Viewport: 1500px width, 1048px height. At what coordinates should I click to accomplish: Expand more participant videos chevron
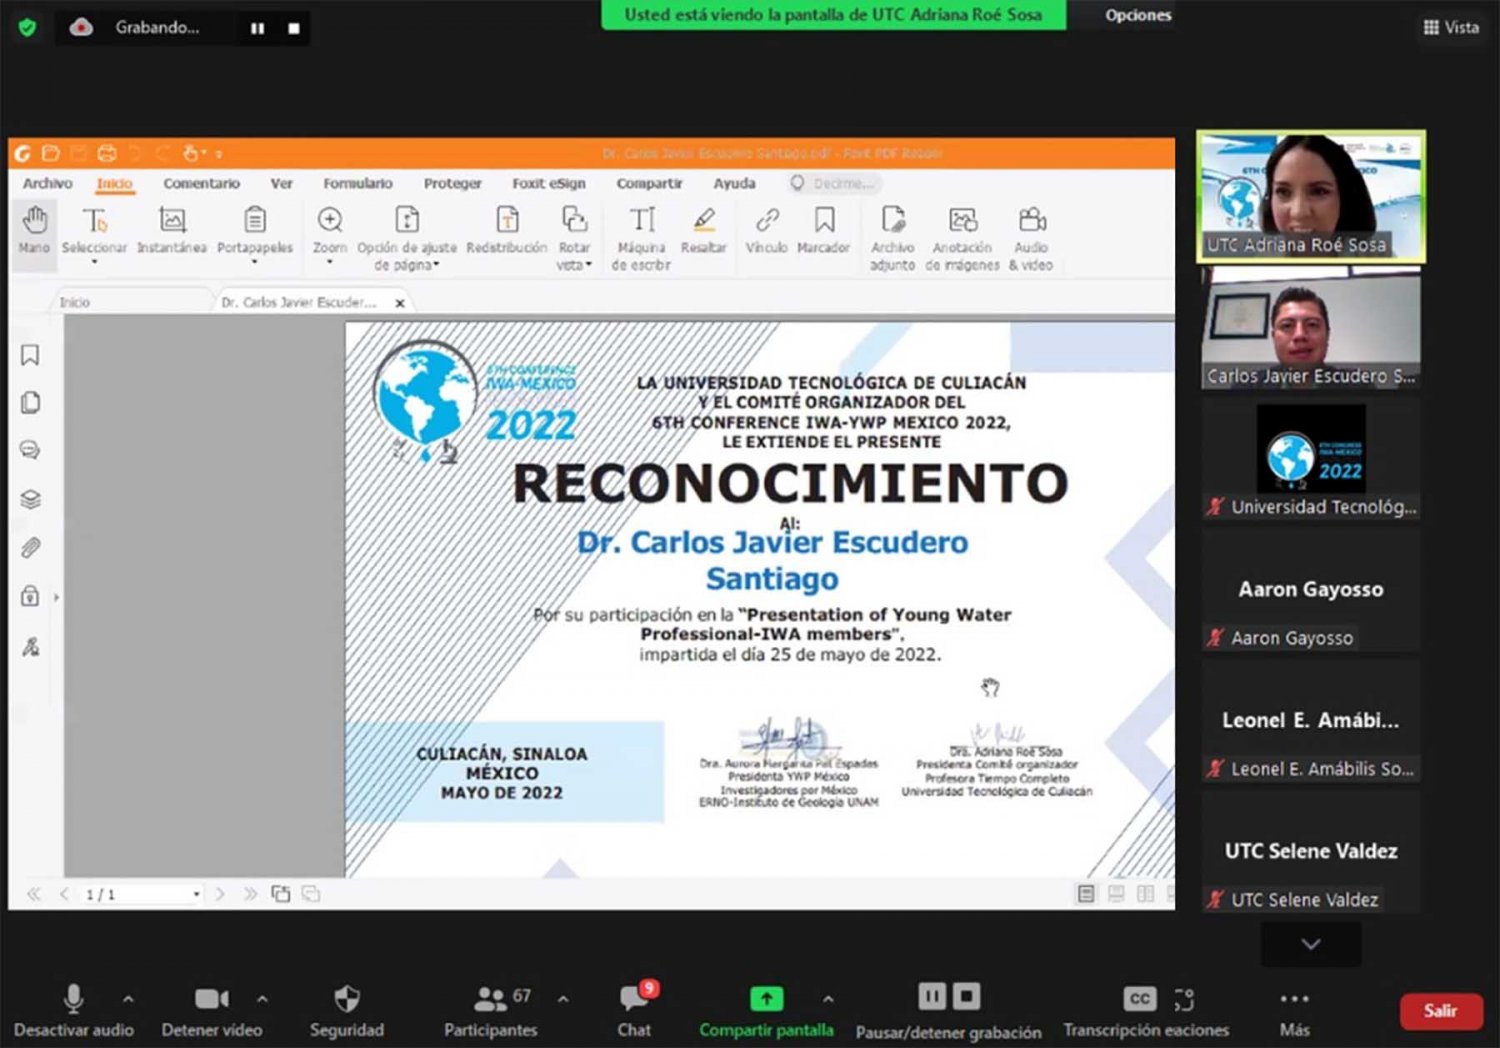pyautogui.click(x=1311, y=944)
